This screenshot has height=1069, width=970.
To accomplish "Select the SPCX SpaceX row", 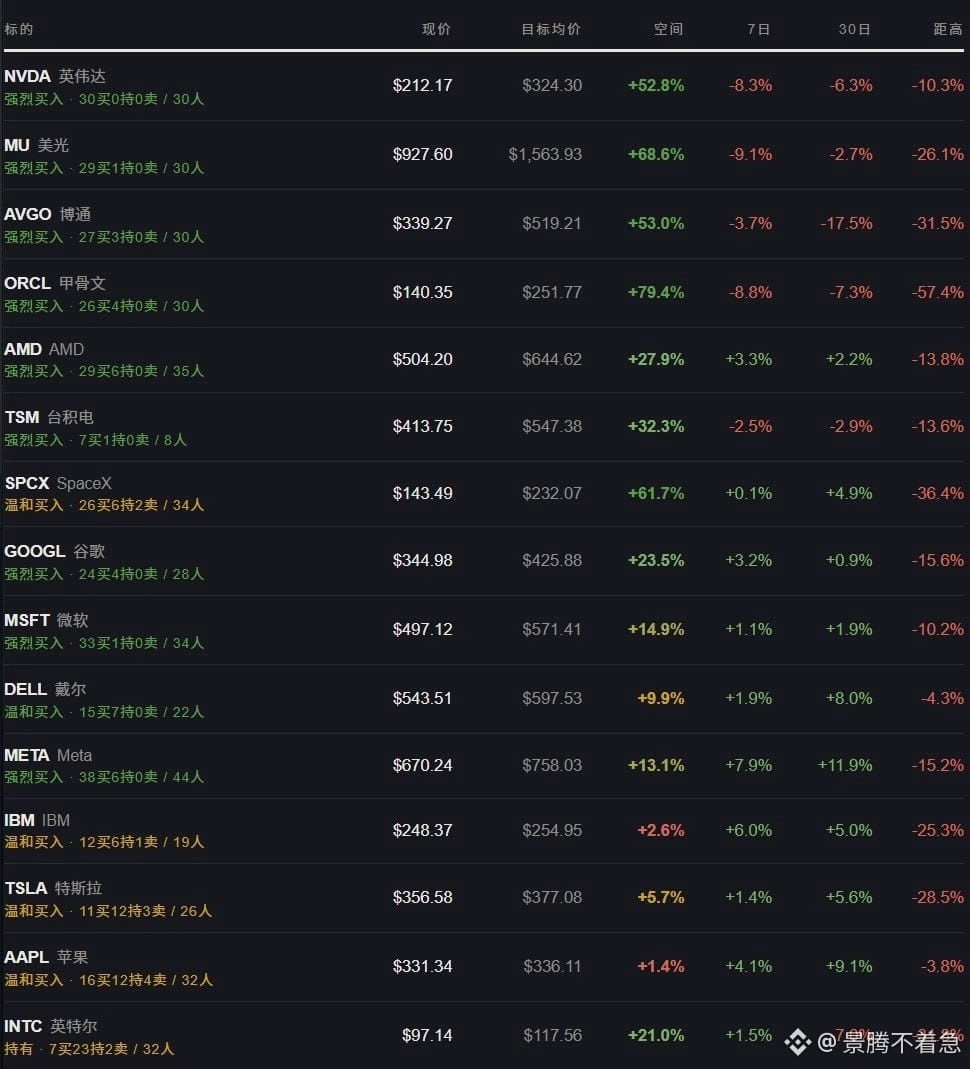I will [x=485, y=494].
